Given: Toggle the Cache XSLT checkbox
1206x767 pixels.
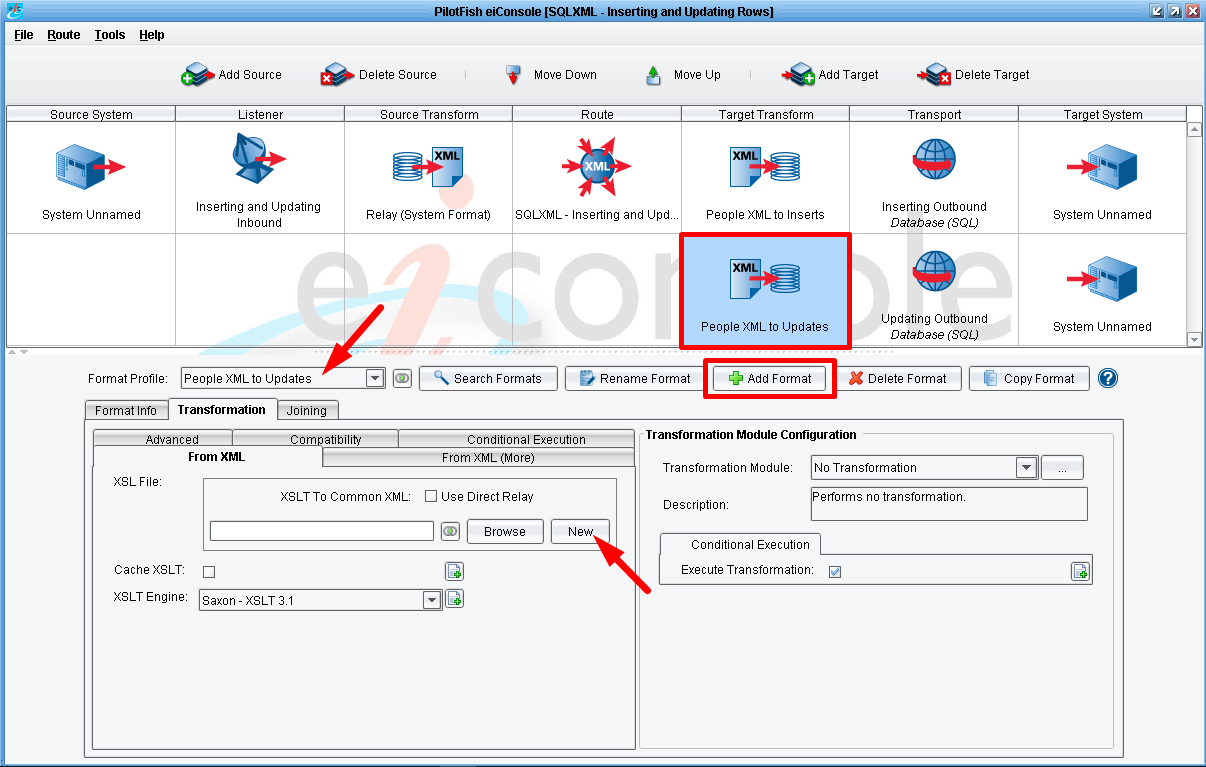Looking at the screenshot, I should (209, 572).
